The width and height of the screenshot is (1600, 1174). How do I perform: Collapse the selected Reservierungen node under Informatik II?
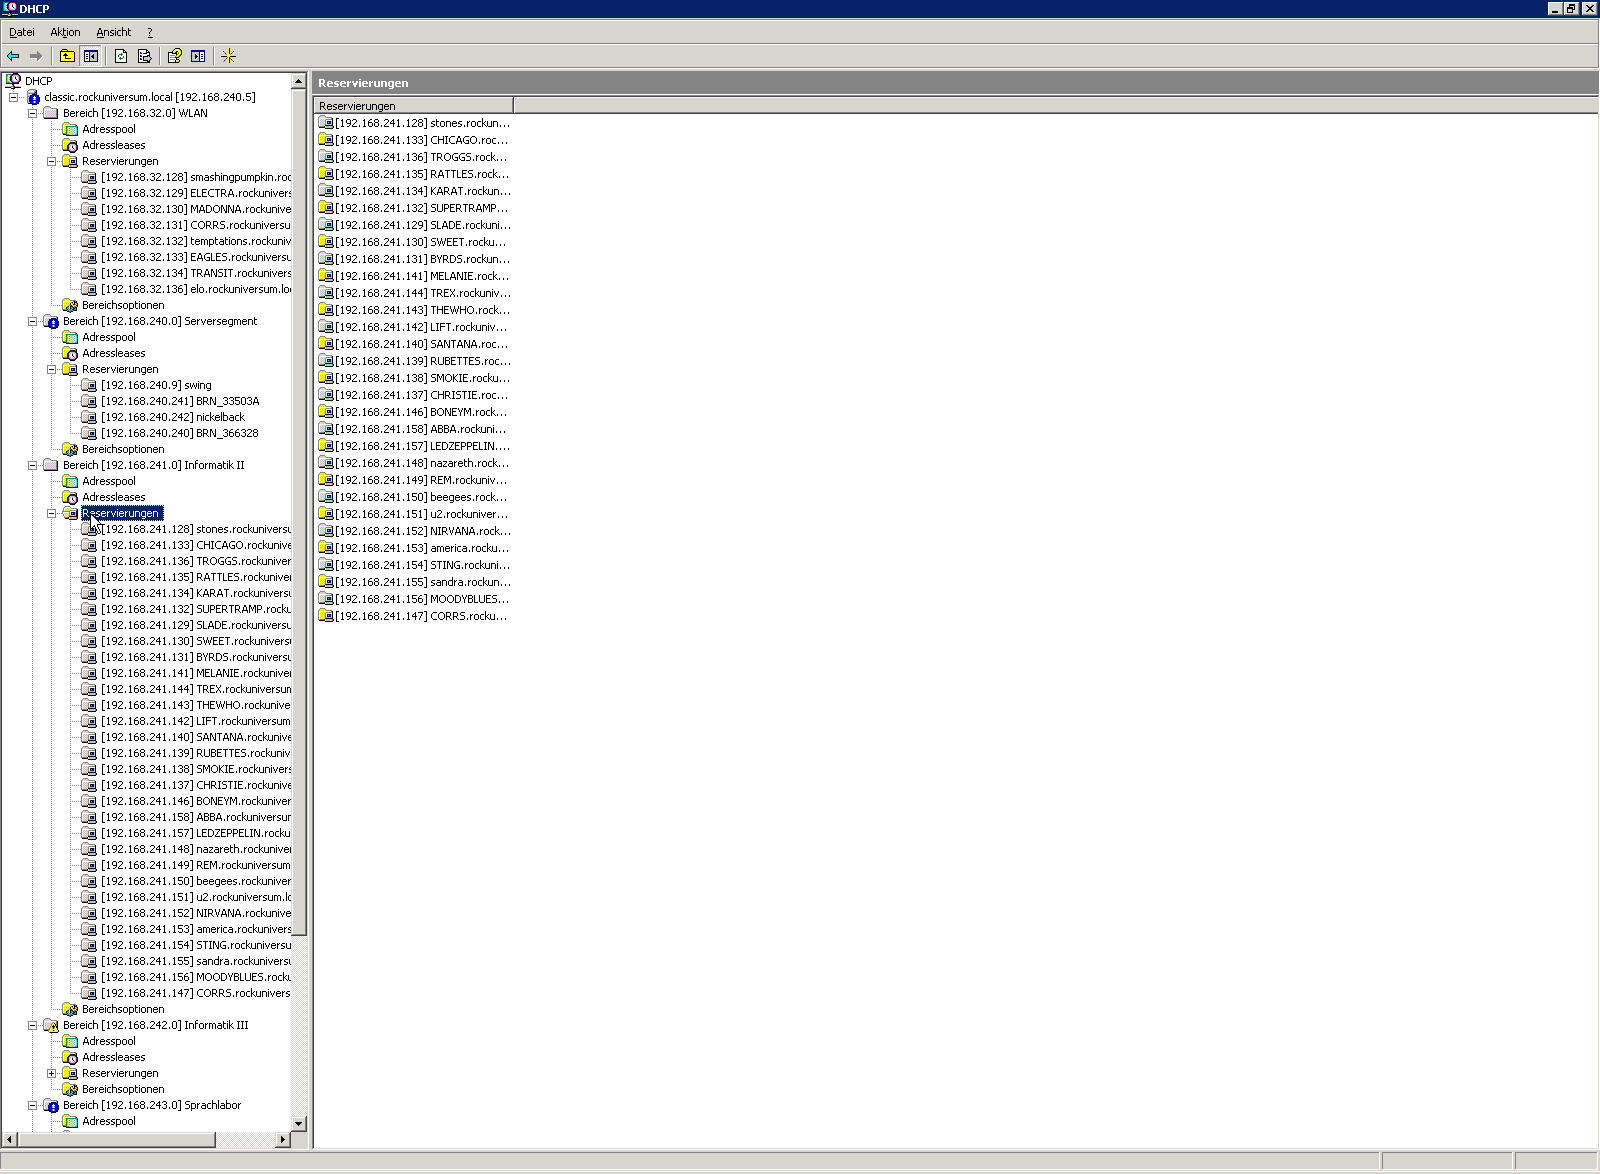tap(51, 513)
